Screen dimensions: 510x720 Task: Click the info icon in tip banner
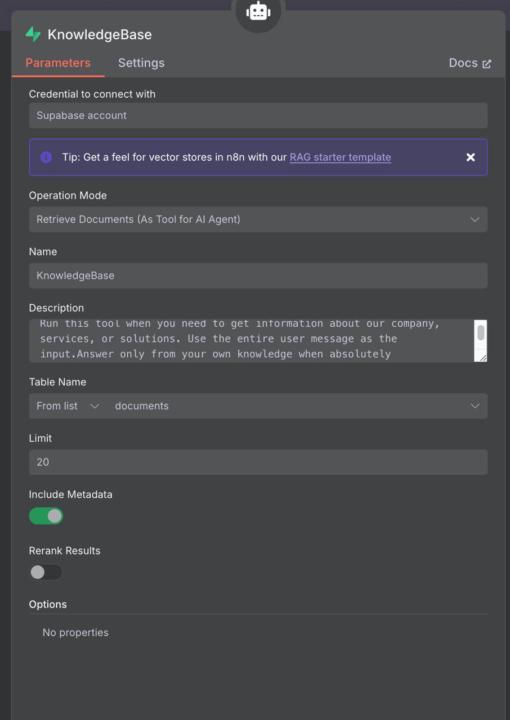click(46, 157)
